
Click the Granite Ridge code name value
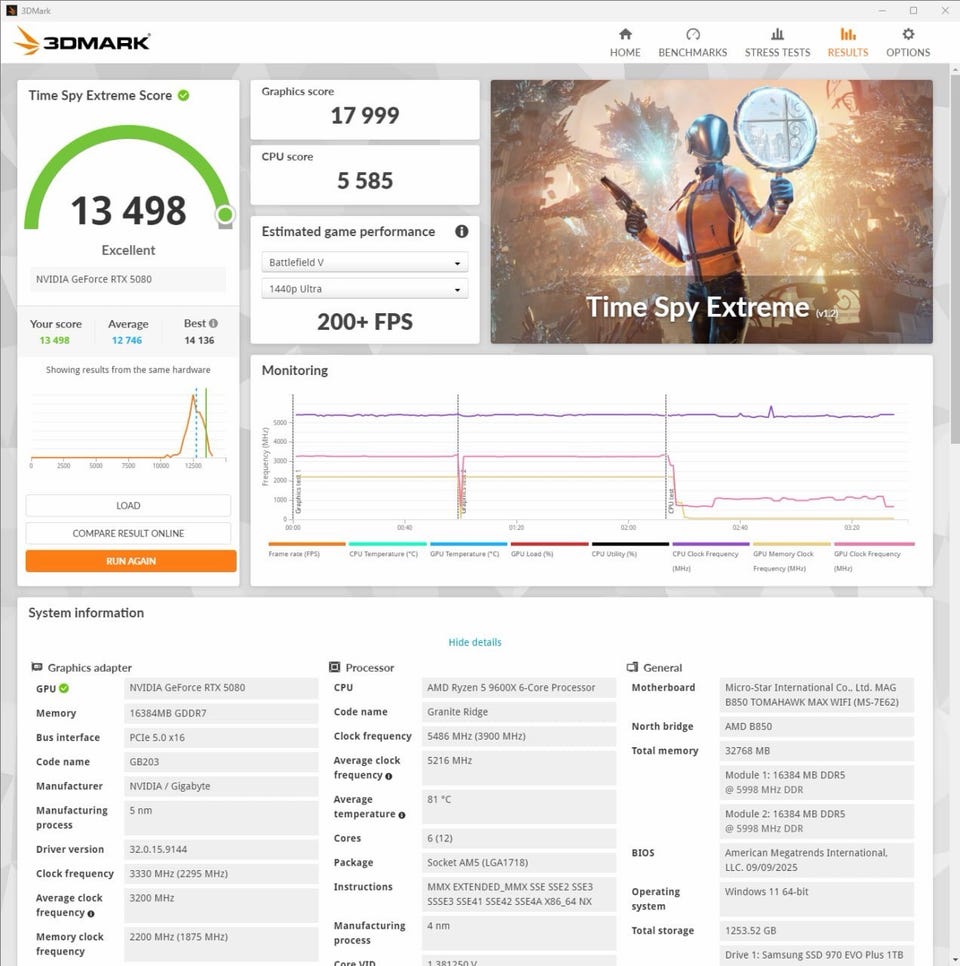[x=519, y=712]
